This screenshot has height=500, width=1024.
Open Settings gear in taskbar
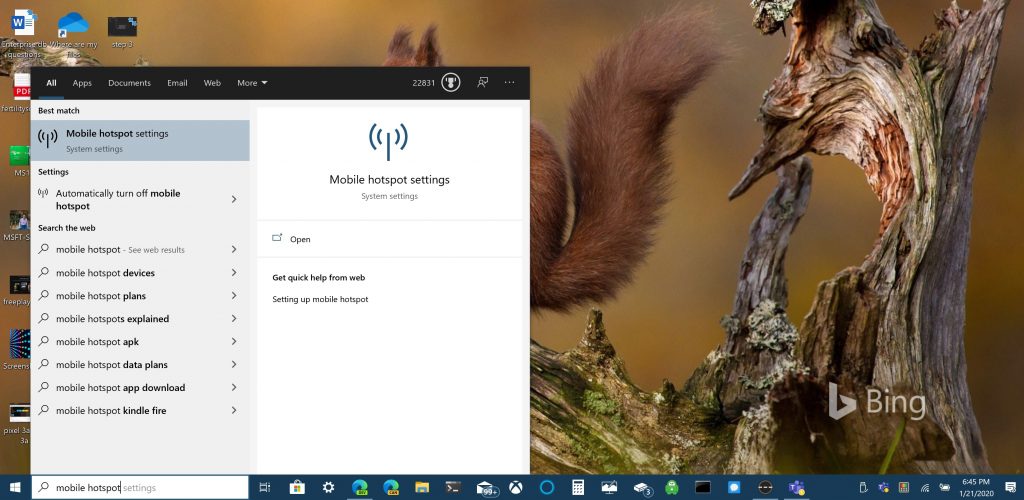tap(328, 487)
